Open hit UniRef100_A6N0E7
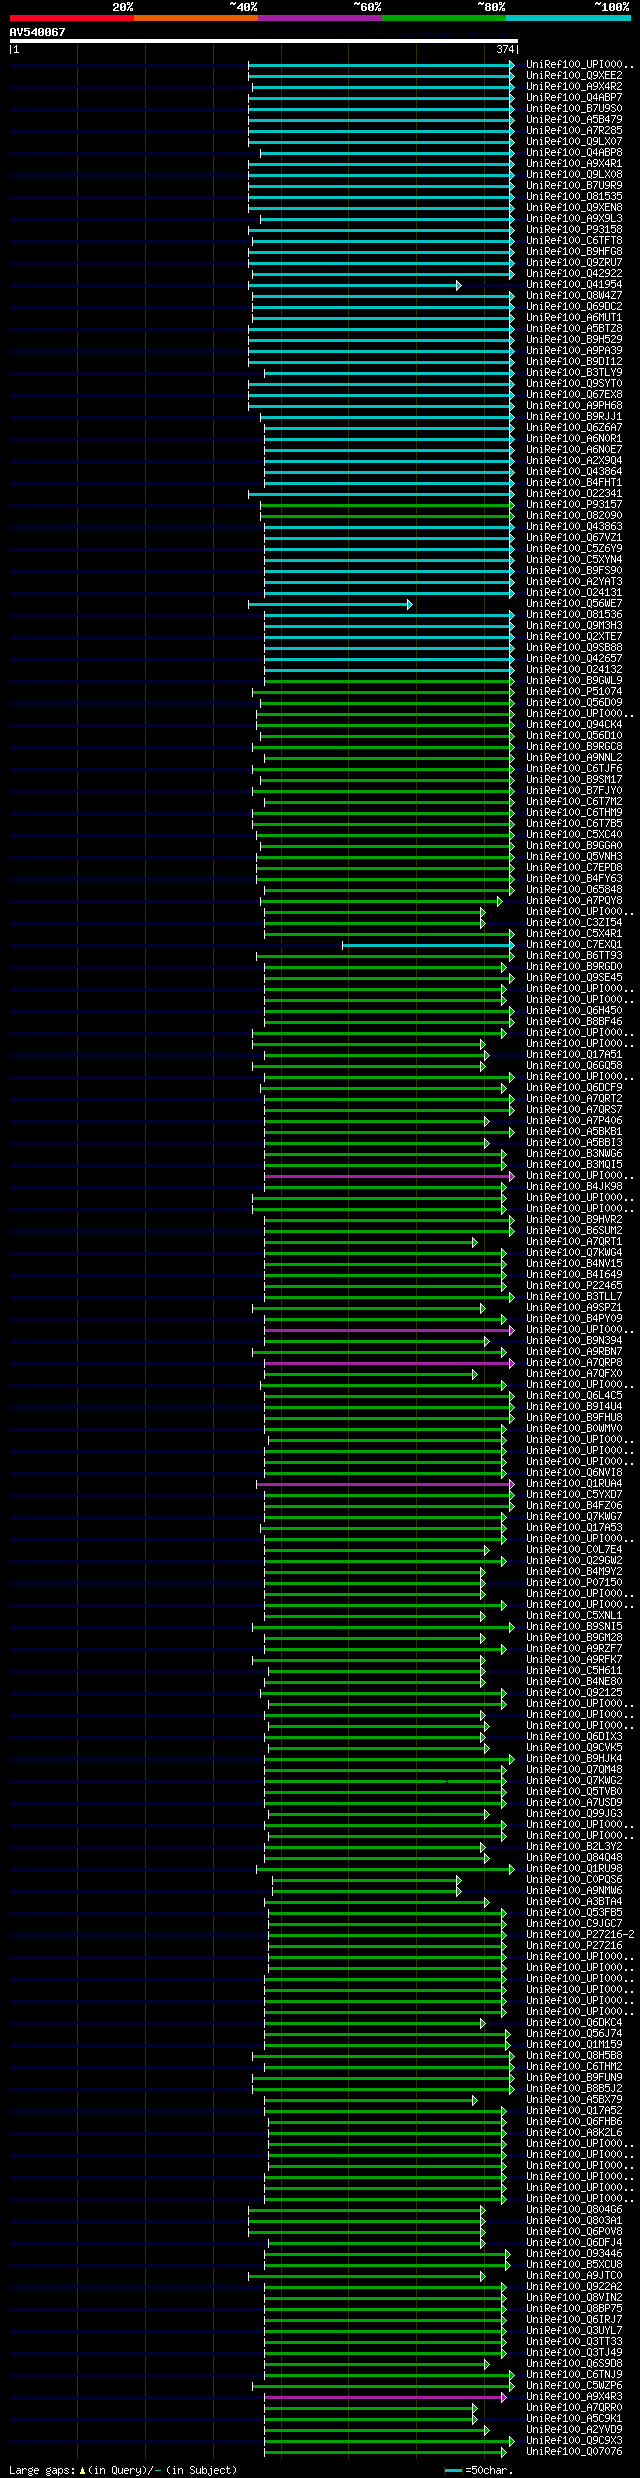This screenshot has height=2478, width=640. (x=574, y=449)
